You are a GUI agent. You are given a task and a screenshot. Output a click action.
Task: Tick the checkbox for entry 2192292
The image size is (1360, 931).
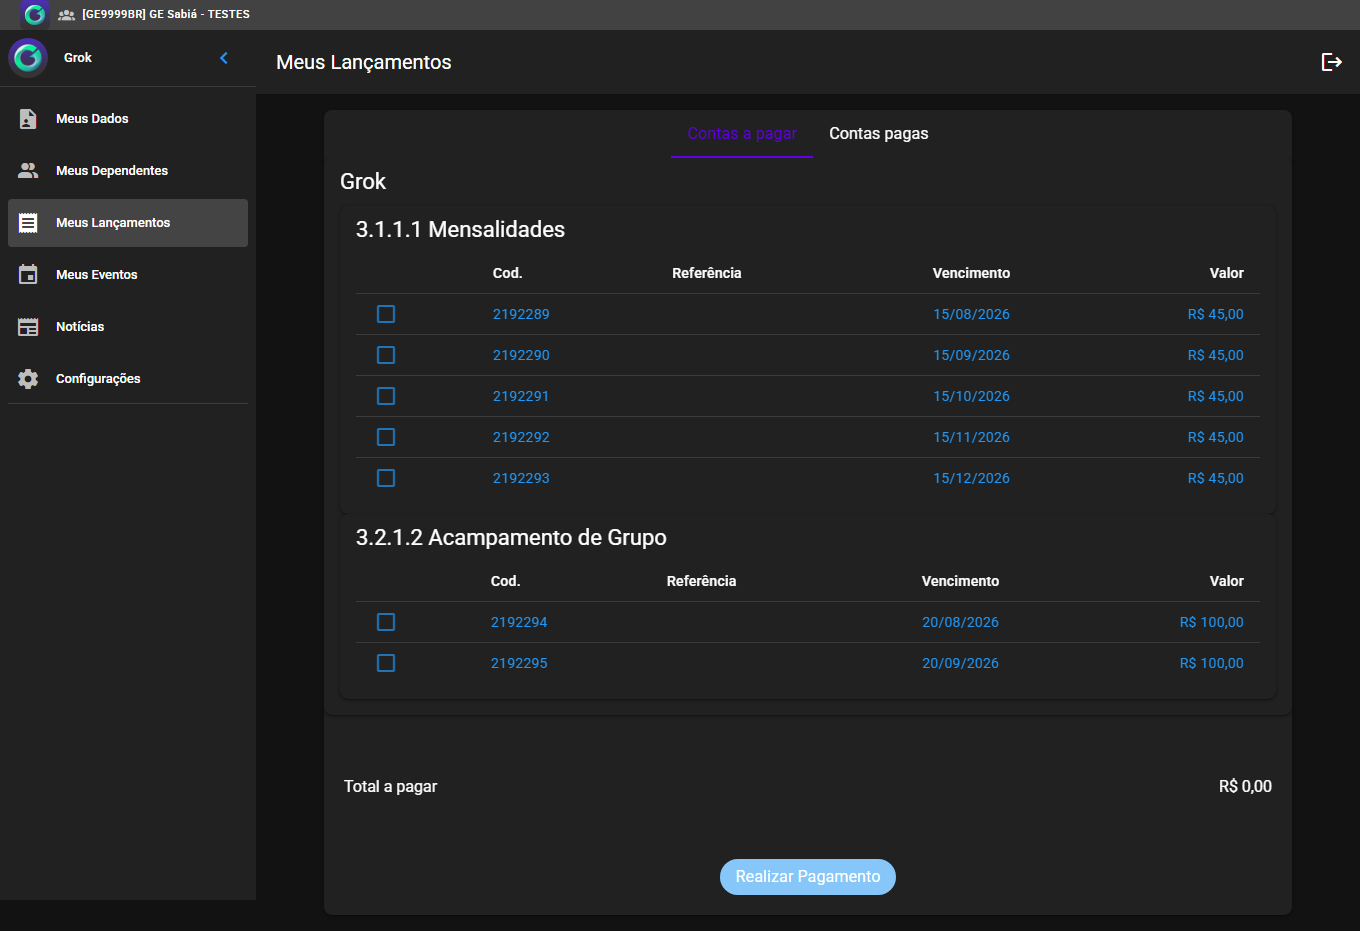tap(386, 437)
